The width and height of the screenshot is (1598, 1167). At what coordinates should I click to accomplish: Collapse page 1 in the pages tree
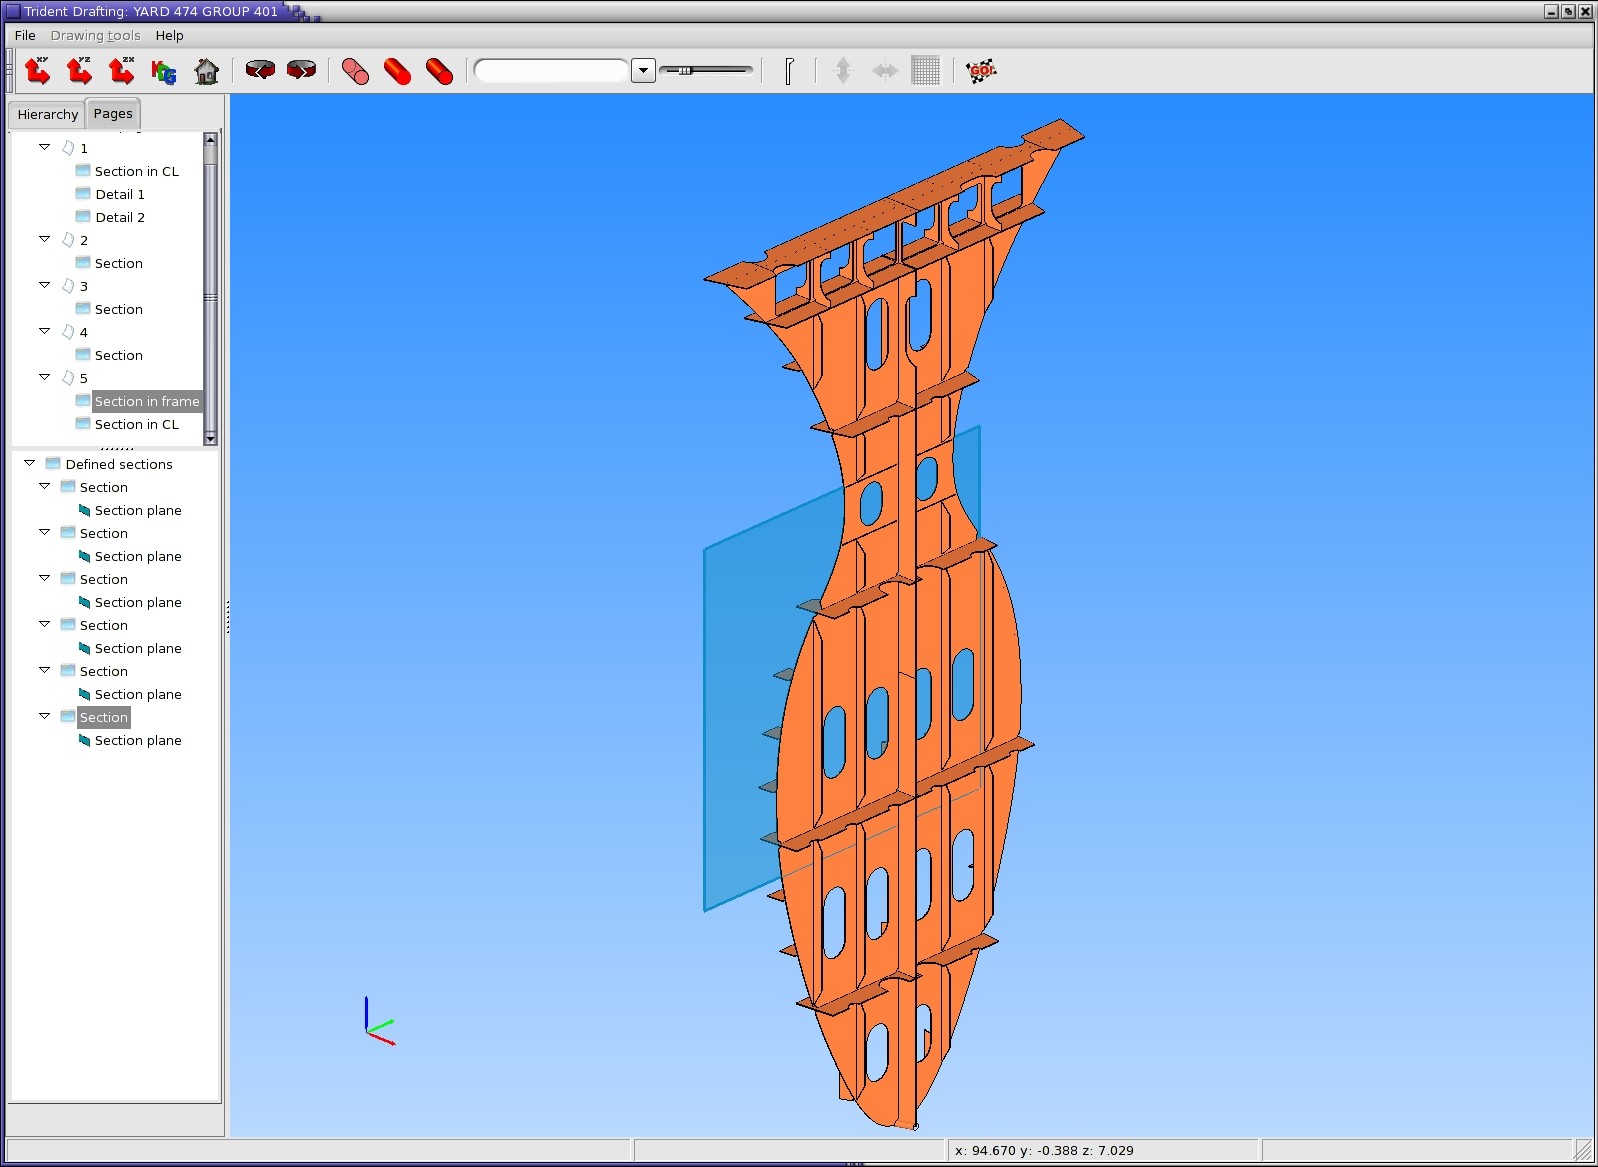[x=45, y=147]
